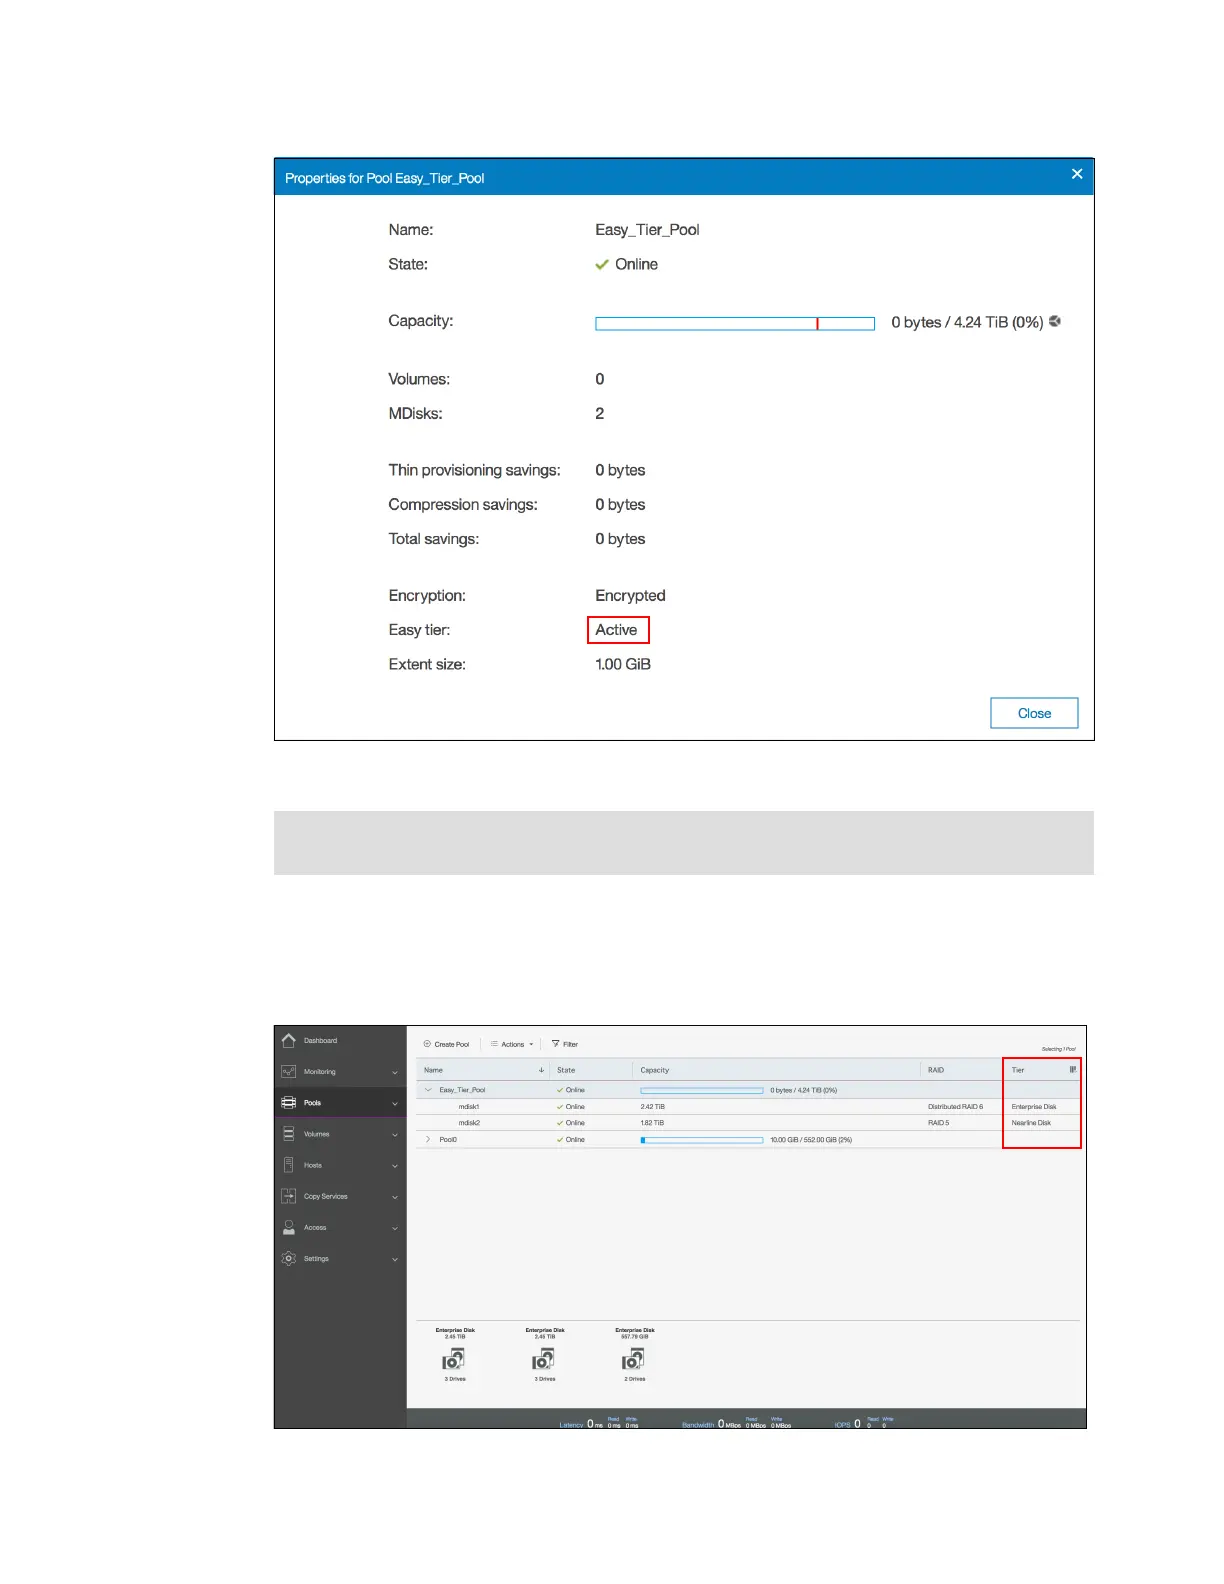Select the mdisk2 row
Viewport: 1224px width, 1584px height.
pyautogui.click(x=747, y=1123)
